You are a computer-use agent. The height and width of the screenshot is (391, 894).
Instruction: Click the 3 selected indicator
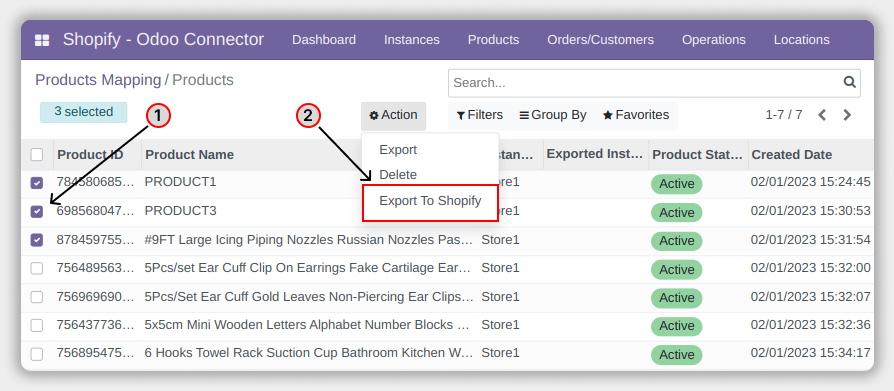click(x=83, y=112)
